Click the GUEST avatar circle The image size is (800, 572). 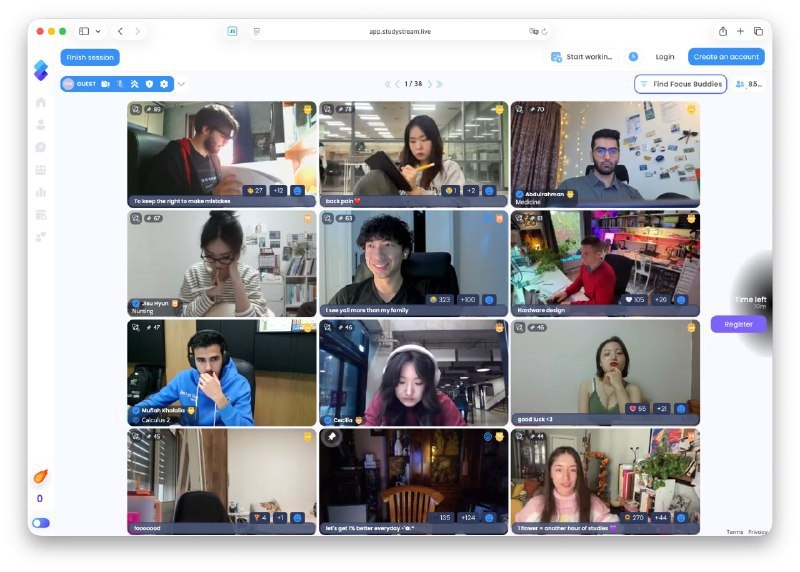pos(68,84)
